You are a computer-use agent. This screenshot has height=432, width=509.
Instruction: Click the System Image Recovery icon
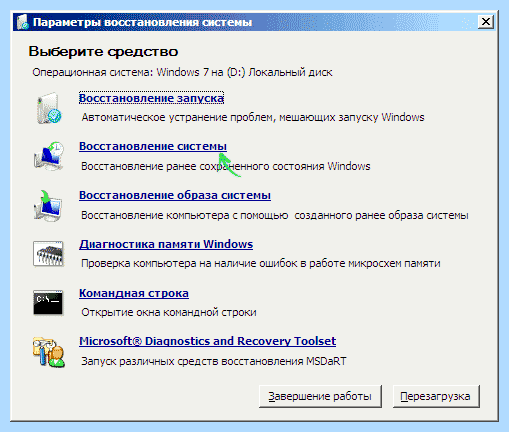coord(48,205)
